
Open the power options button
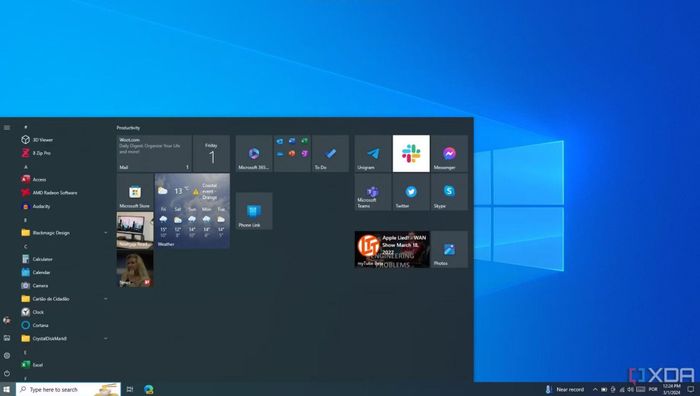(7, 373)
